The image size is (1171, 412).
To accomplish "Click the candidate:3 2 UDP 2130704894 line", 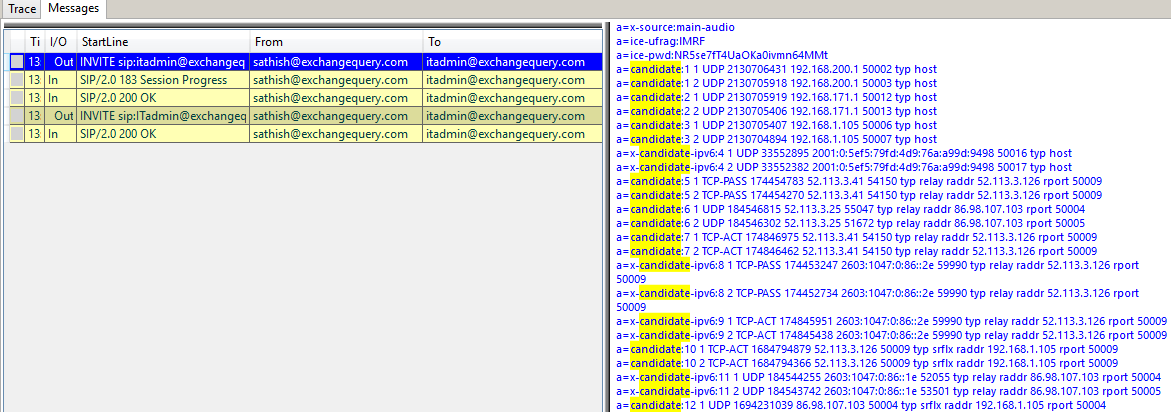I will [777, 139].
